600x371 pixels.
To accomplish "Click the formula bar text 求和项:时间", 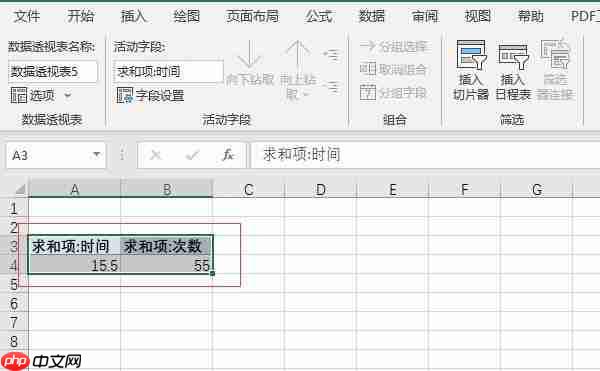I will click(302, 155).
